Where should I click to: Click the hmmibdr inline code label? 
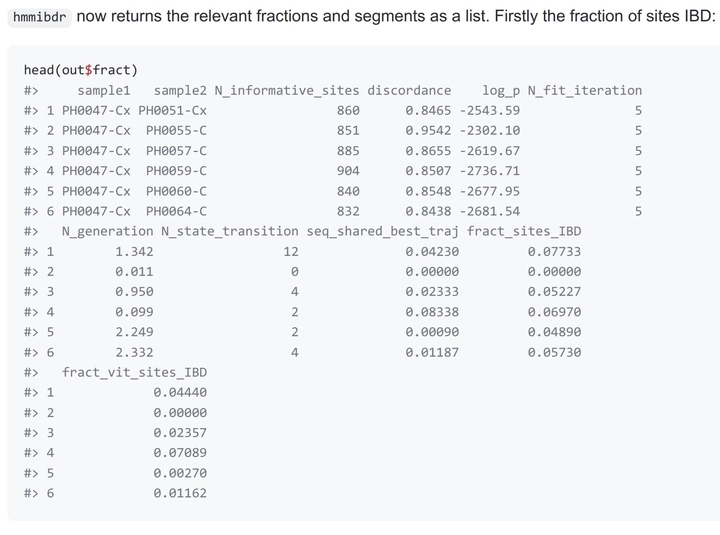[39, 17]
